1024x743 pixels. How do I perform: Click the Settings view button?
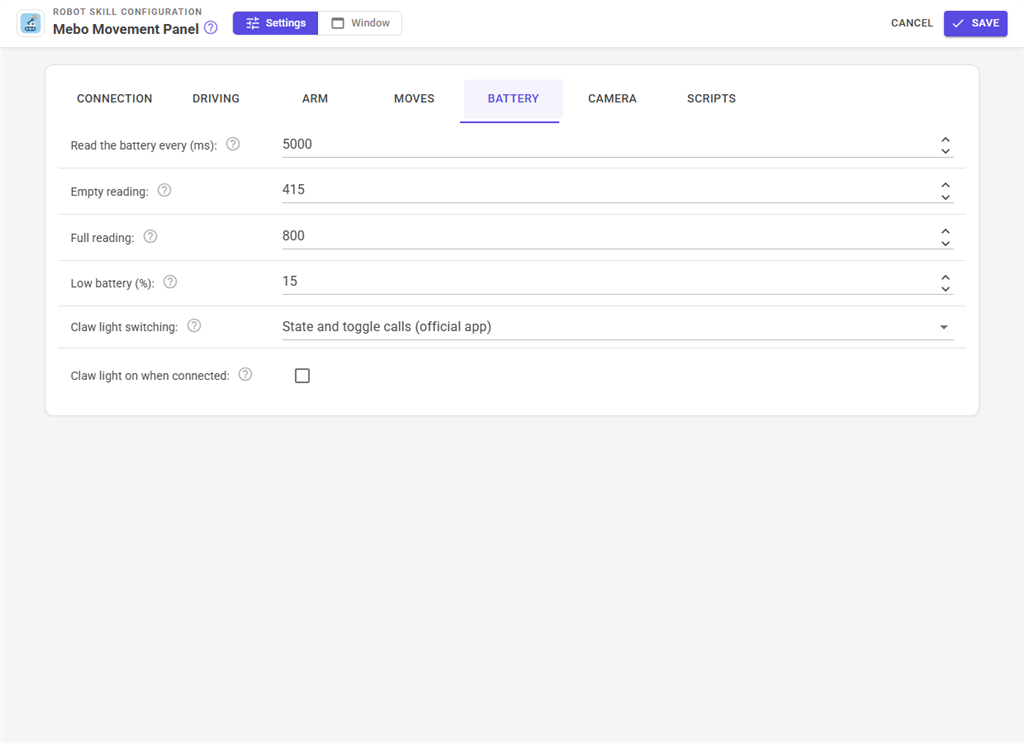276,23
